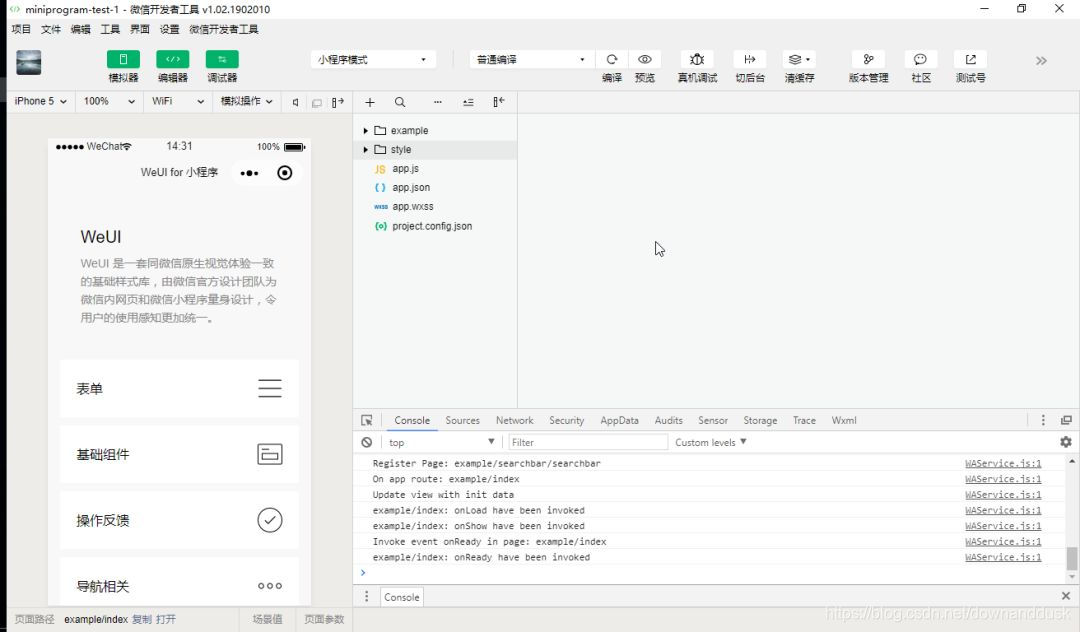Switch to the Wxml tab
This screenshot has height=632, width=1080.
pos(844,420)
